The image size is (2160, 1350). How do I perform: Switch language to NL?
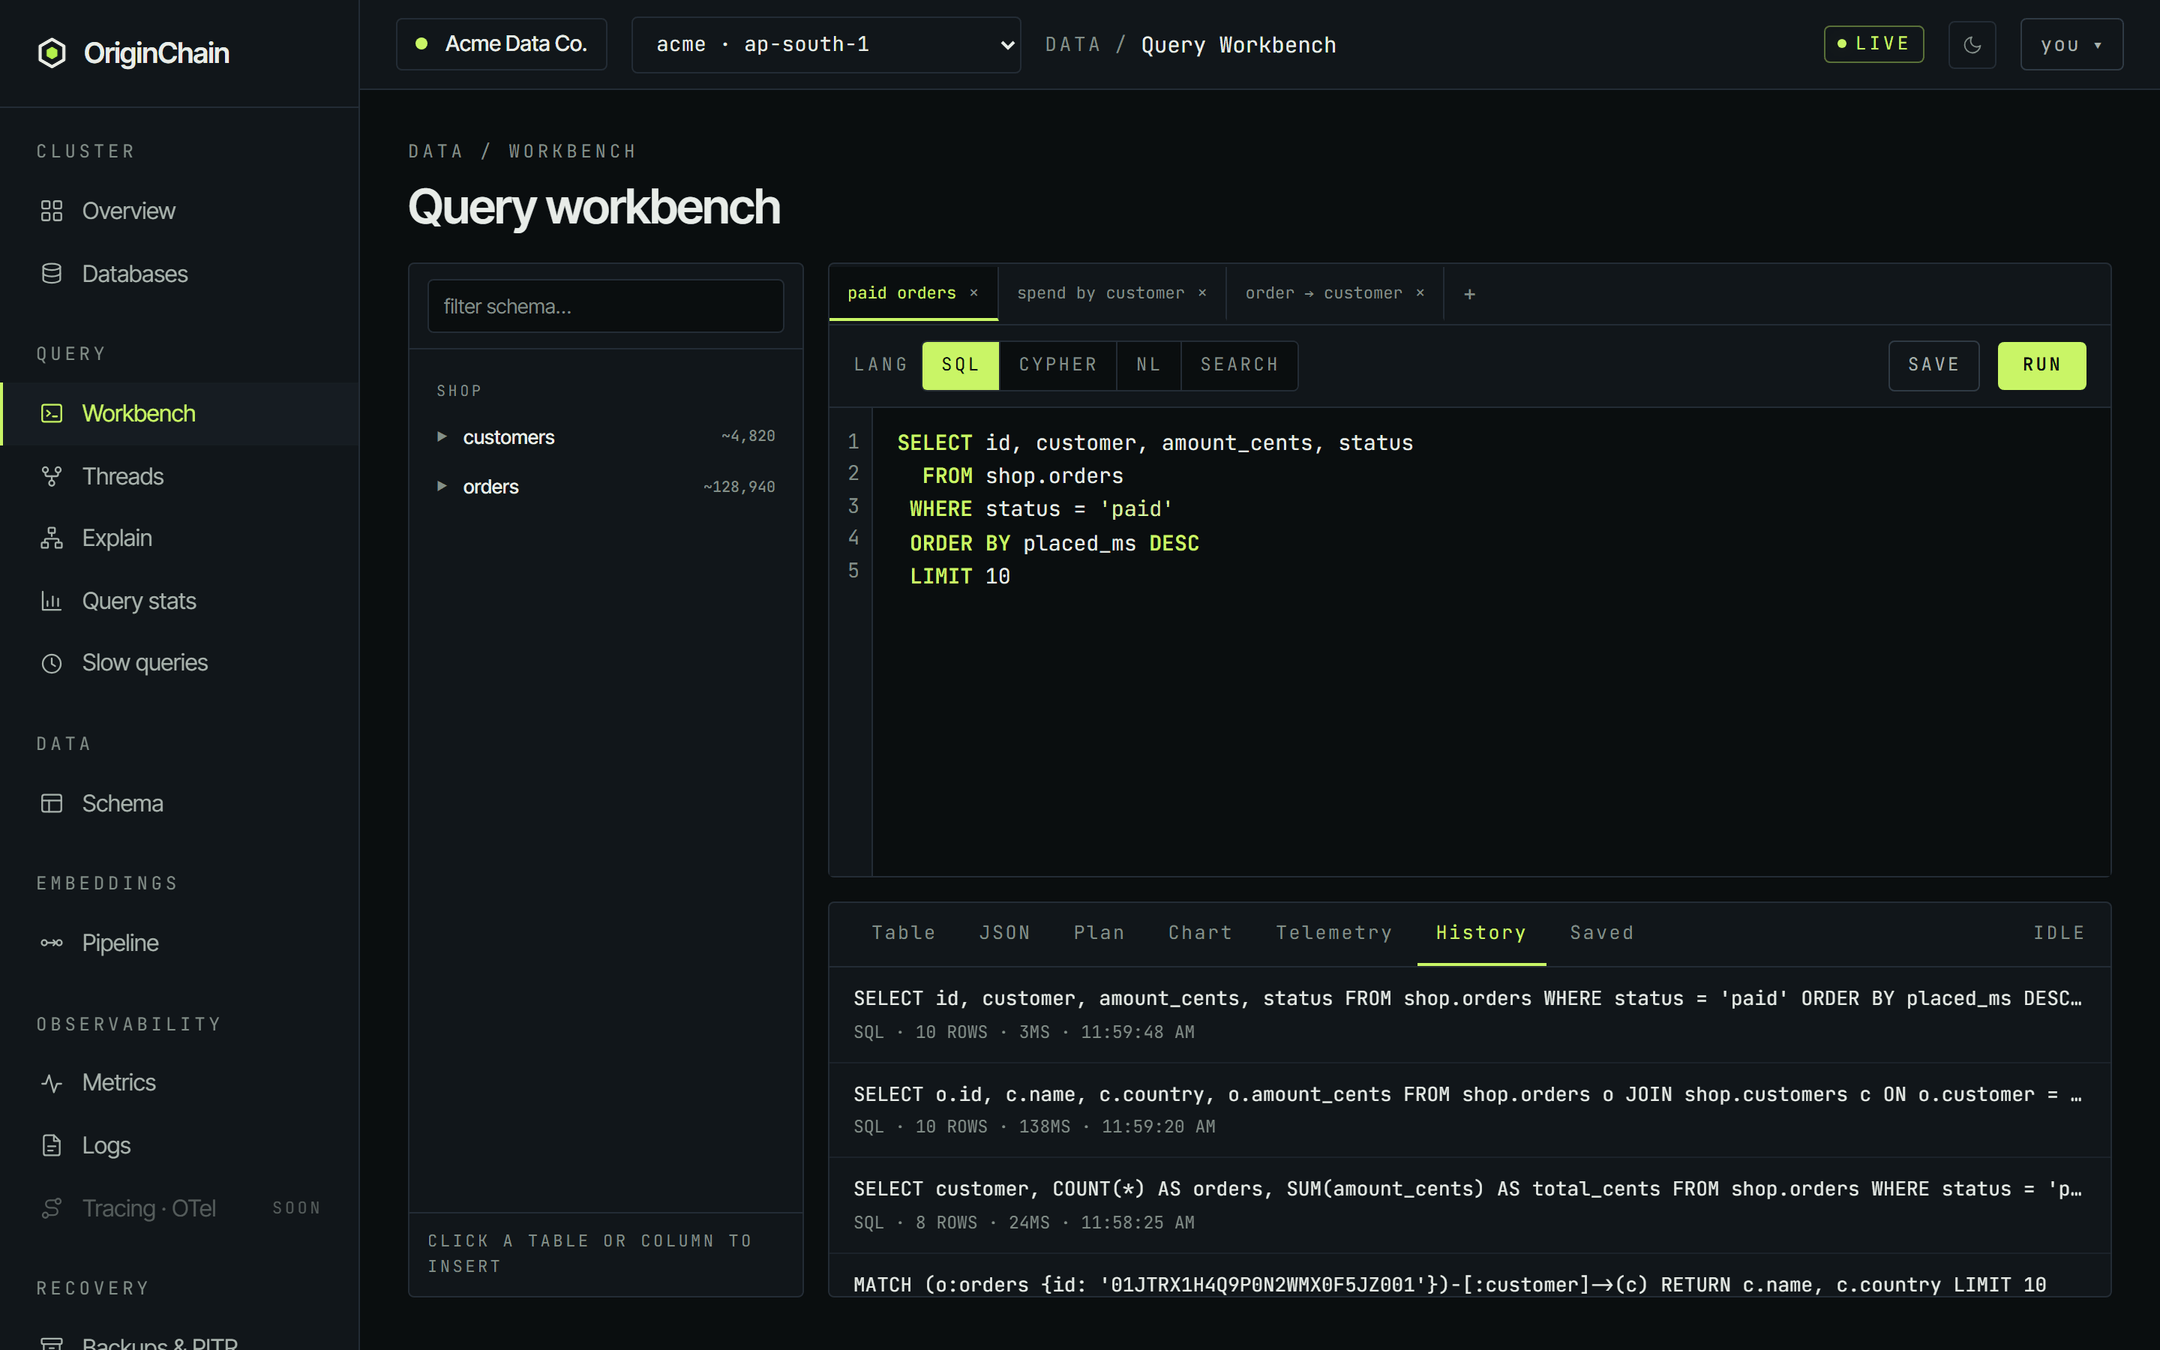(1149, 365)
